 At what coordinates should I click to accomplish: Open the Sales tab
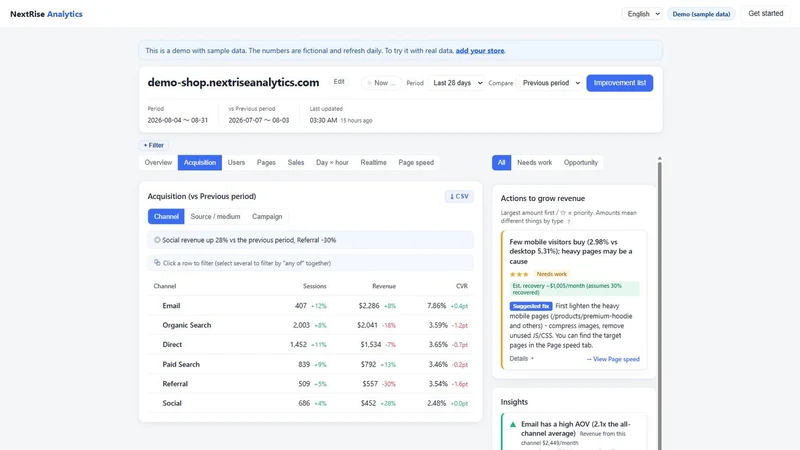(295, 162)
